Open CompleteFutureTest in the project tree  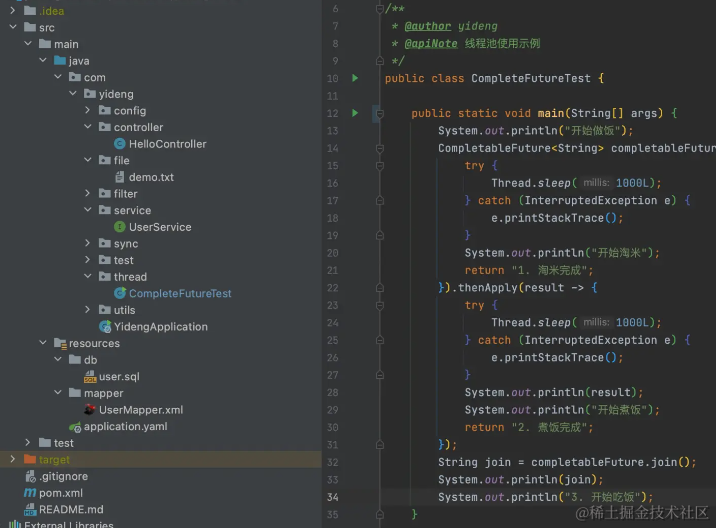click(x=179, y=294)
